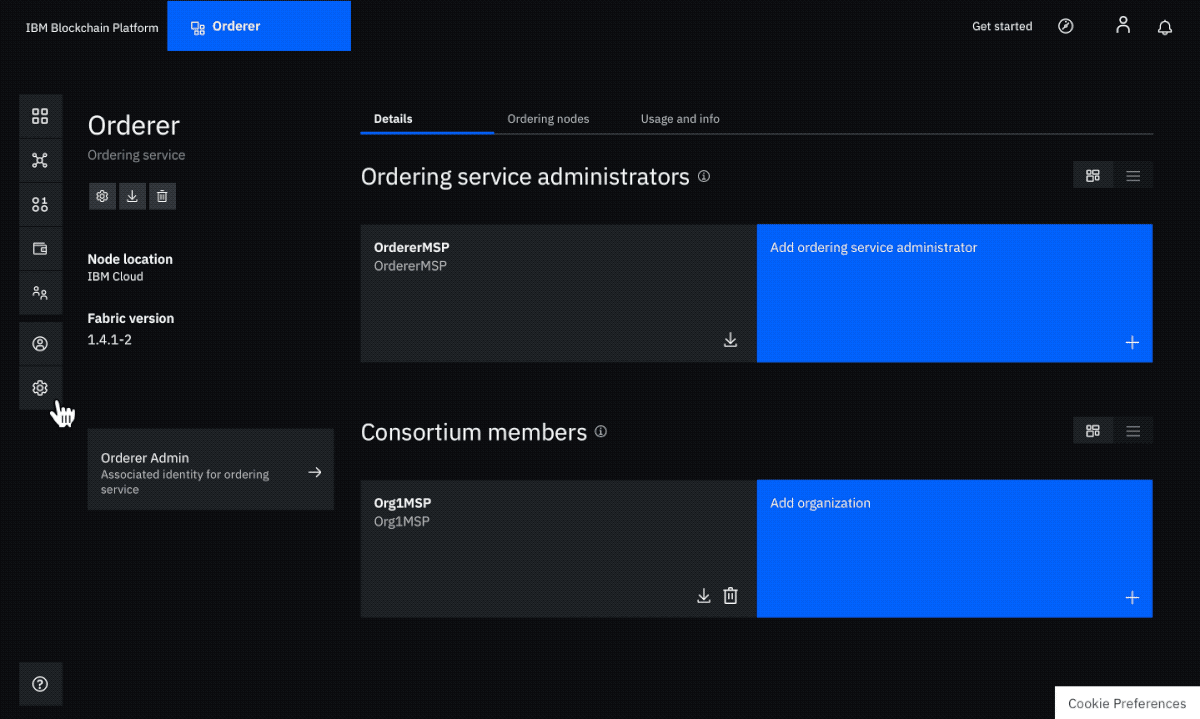Open the Nodes grid icon in sidebar
This screenshot has height=719, width=1200.
pos(40,116)
